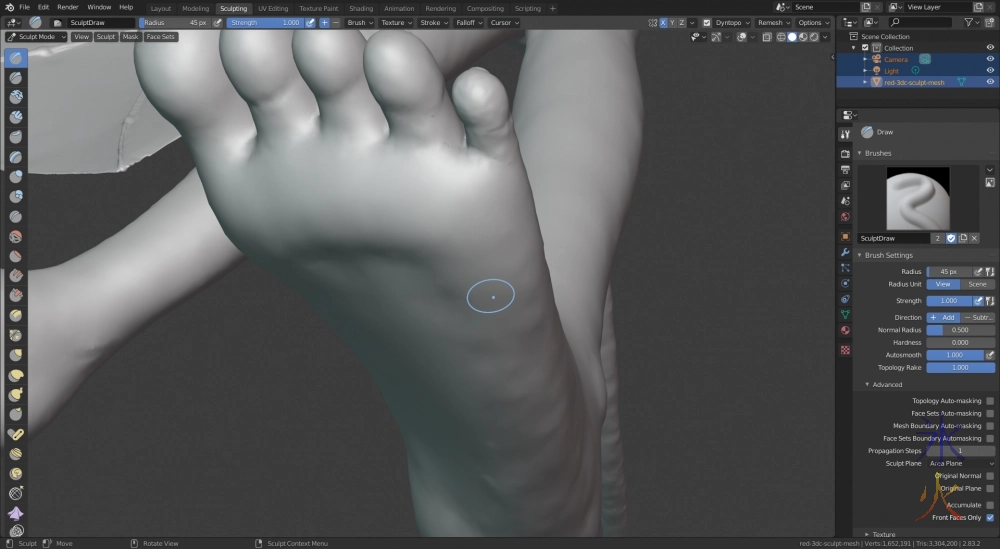Open the Render menu
This screenshot has height=549, width=1000.
[67, 7]
